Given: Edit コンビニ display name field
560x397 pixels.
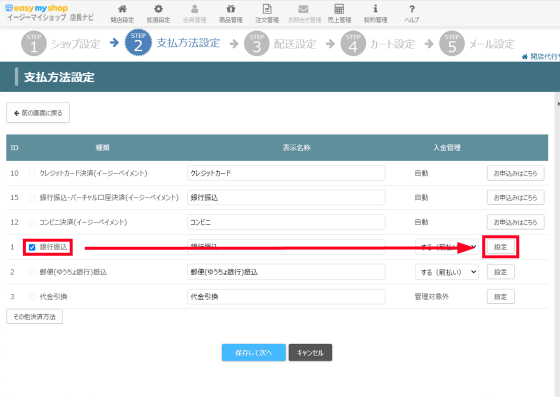Looking at the screenshot, I should [x=286, y=222].
